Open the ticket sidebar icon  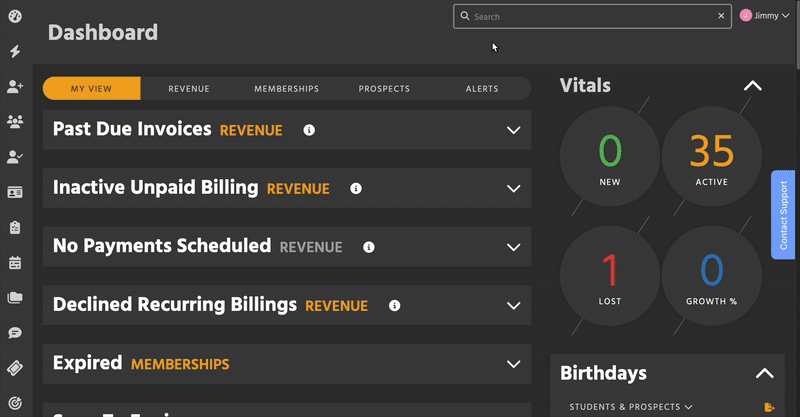click(15, 368)
